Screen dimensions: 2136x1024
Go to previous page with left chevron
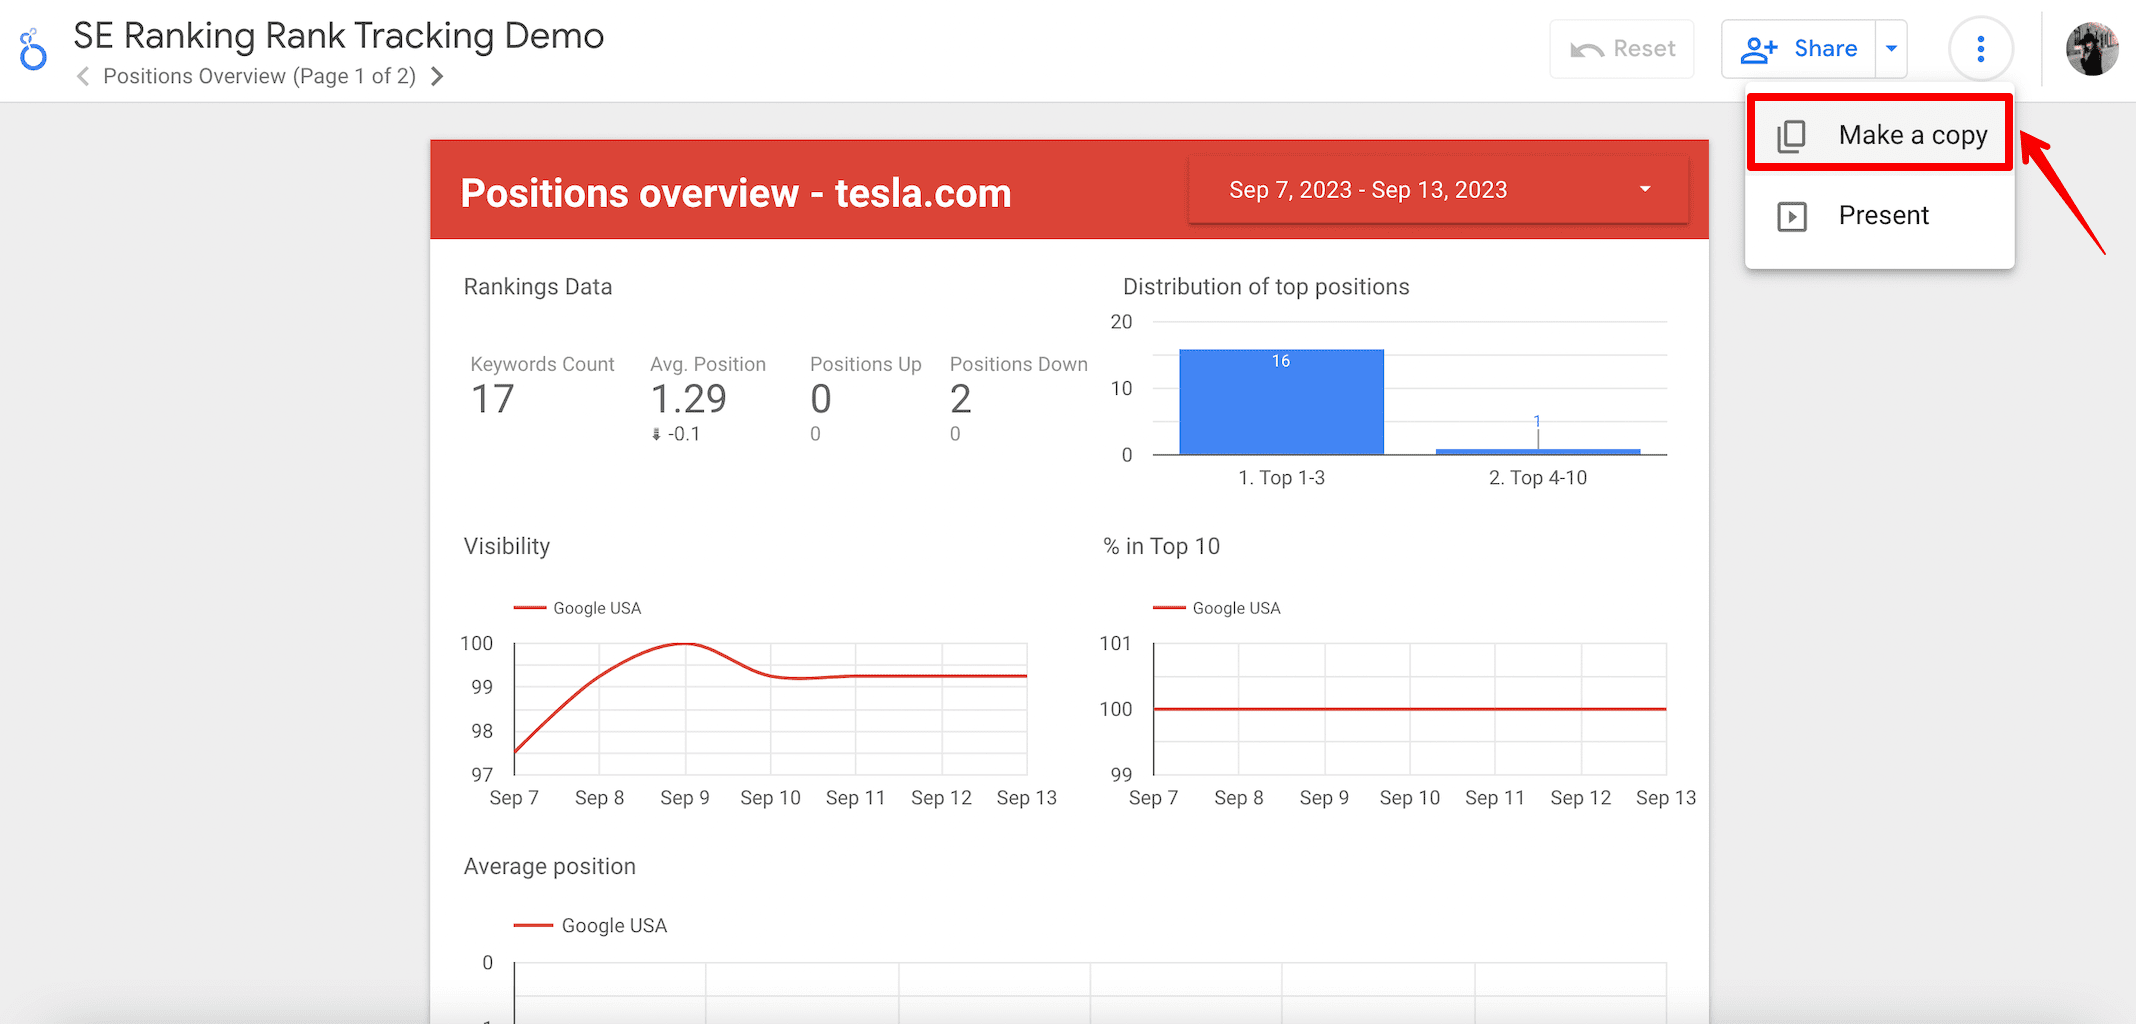(83, 76)
